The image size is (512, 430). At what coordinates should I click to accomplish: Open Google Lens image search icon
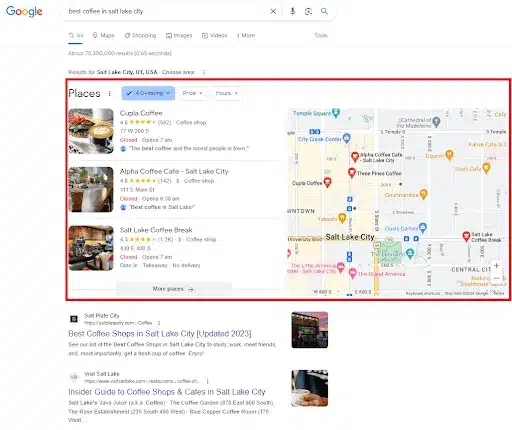(x=308, y=11)
